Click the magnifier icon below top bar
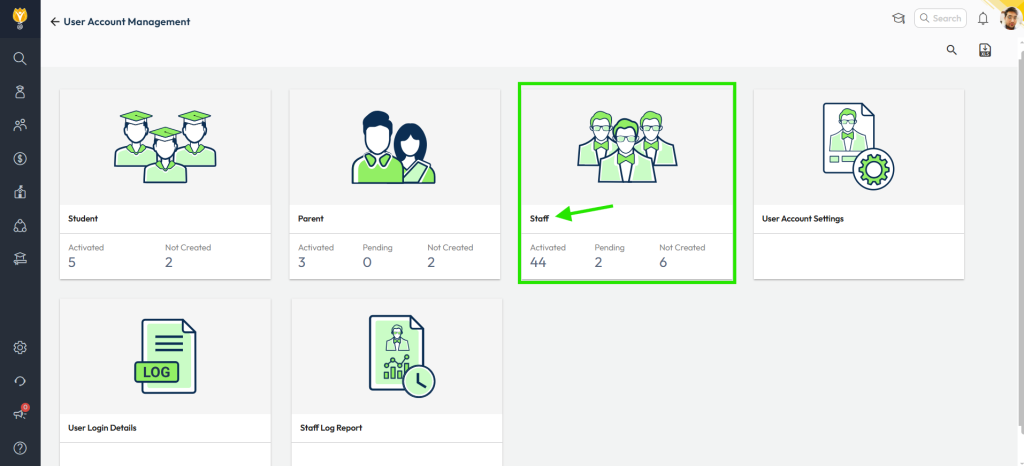The width and height of the screenshot is (1024, 466). (952, 50)
